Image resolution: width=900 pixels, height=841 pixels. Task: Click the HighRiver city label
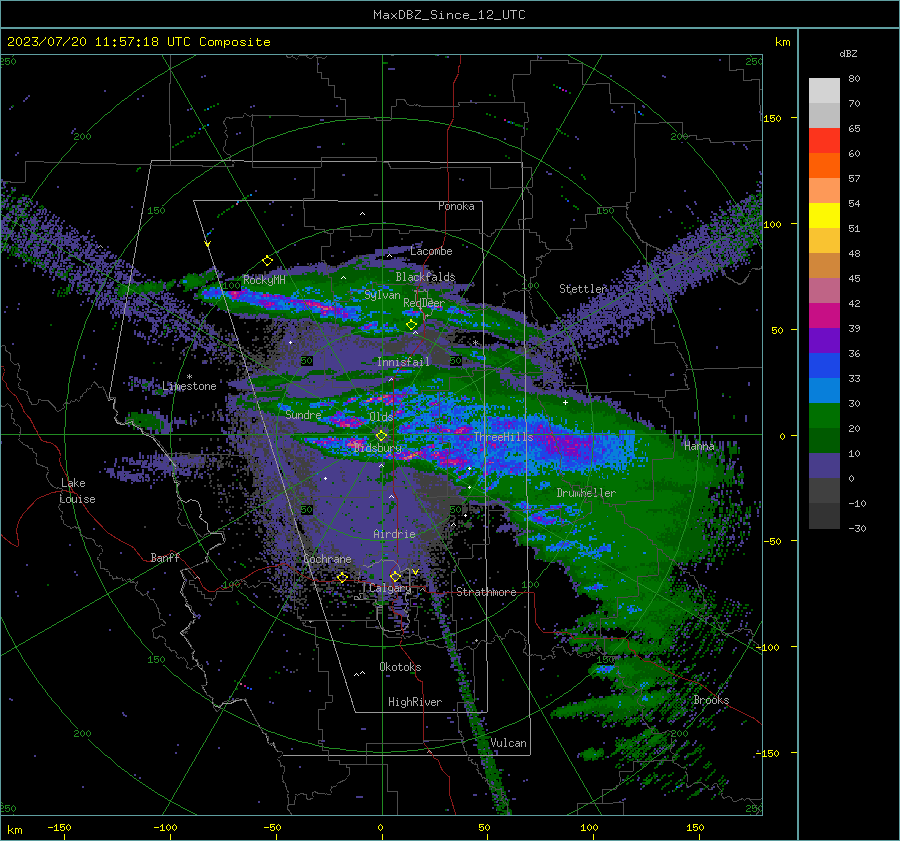point(415,702)
